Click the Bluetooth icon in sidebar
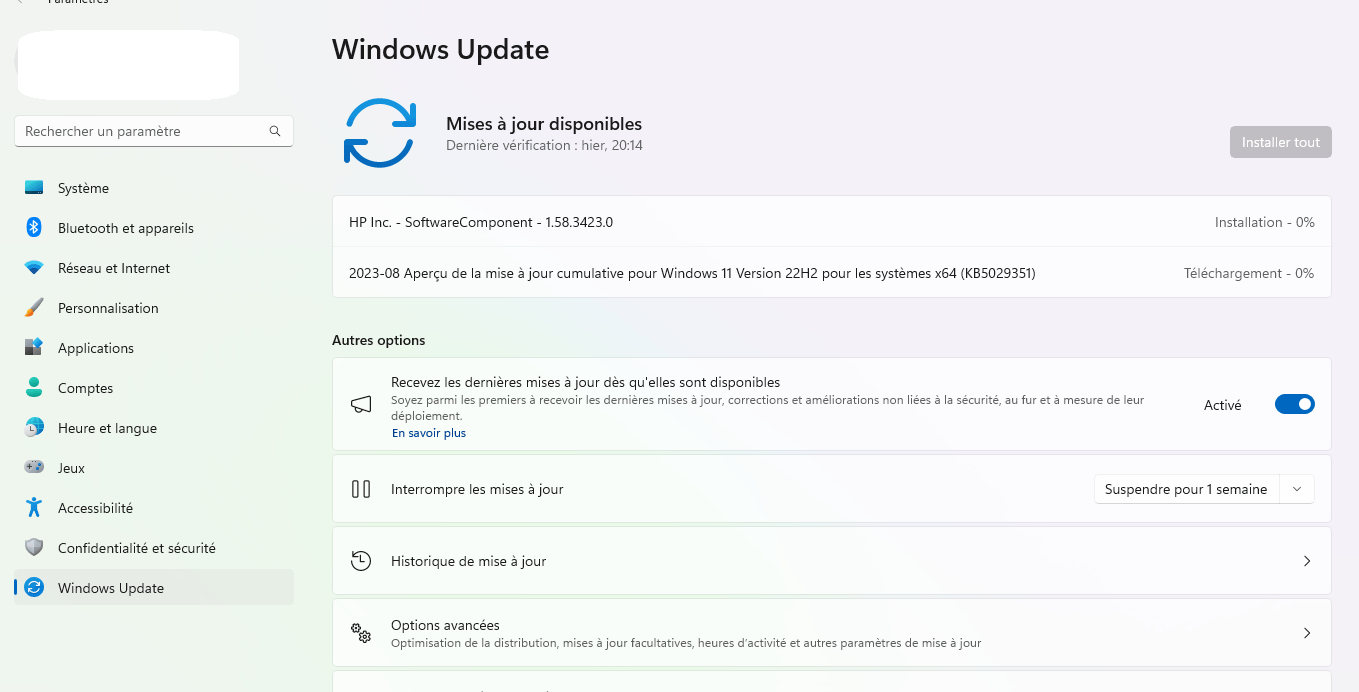The width and height of the screenshot is (1359, 692). pyautogui.click(x=34, y=228)
